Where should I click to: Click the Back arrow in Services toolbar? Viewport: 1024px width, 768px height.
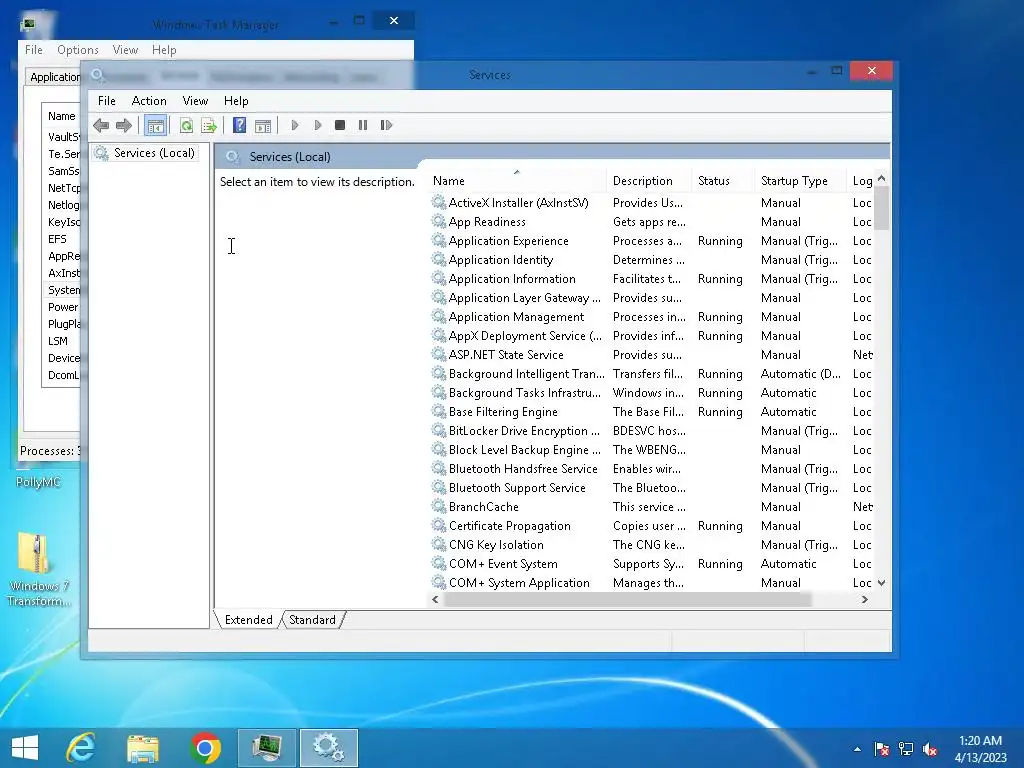click(x=101, y=125)
